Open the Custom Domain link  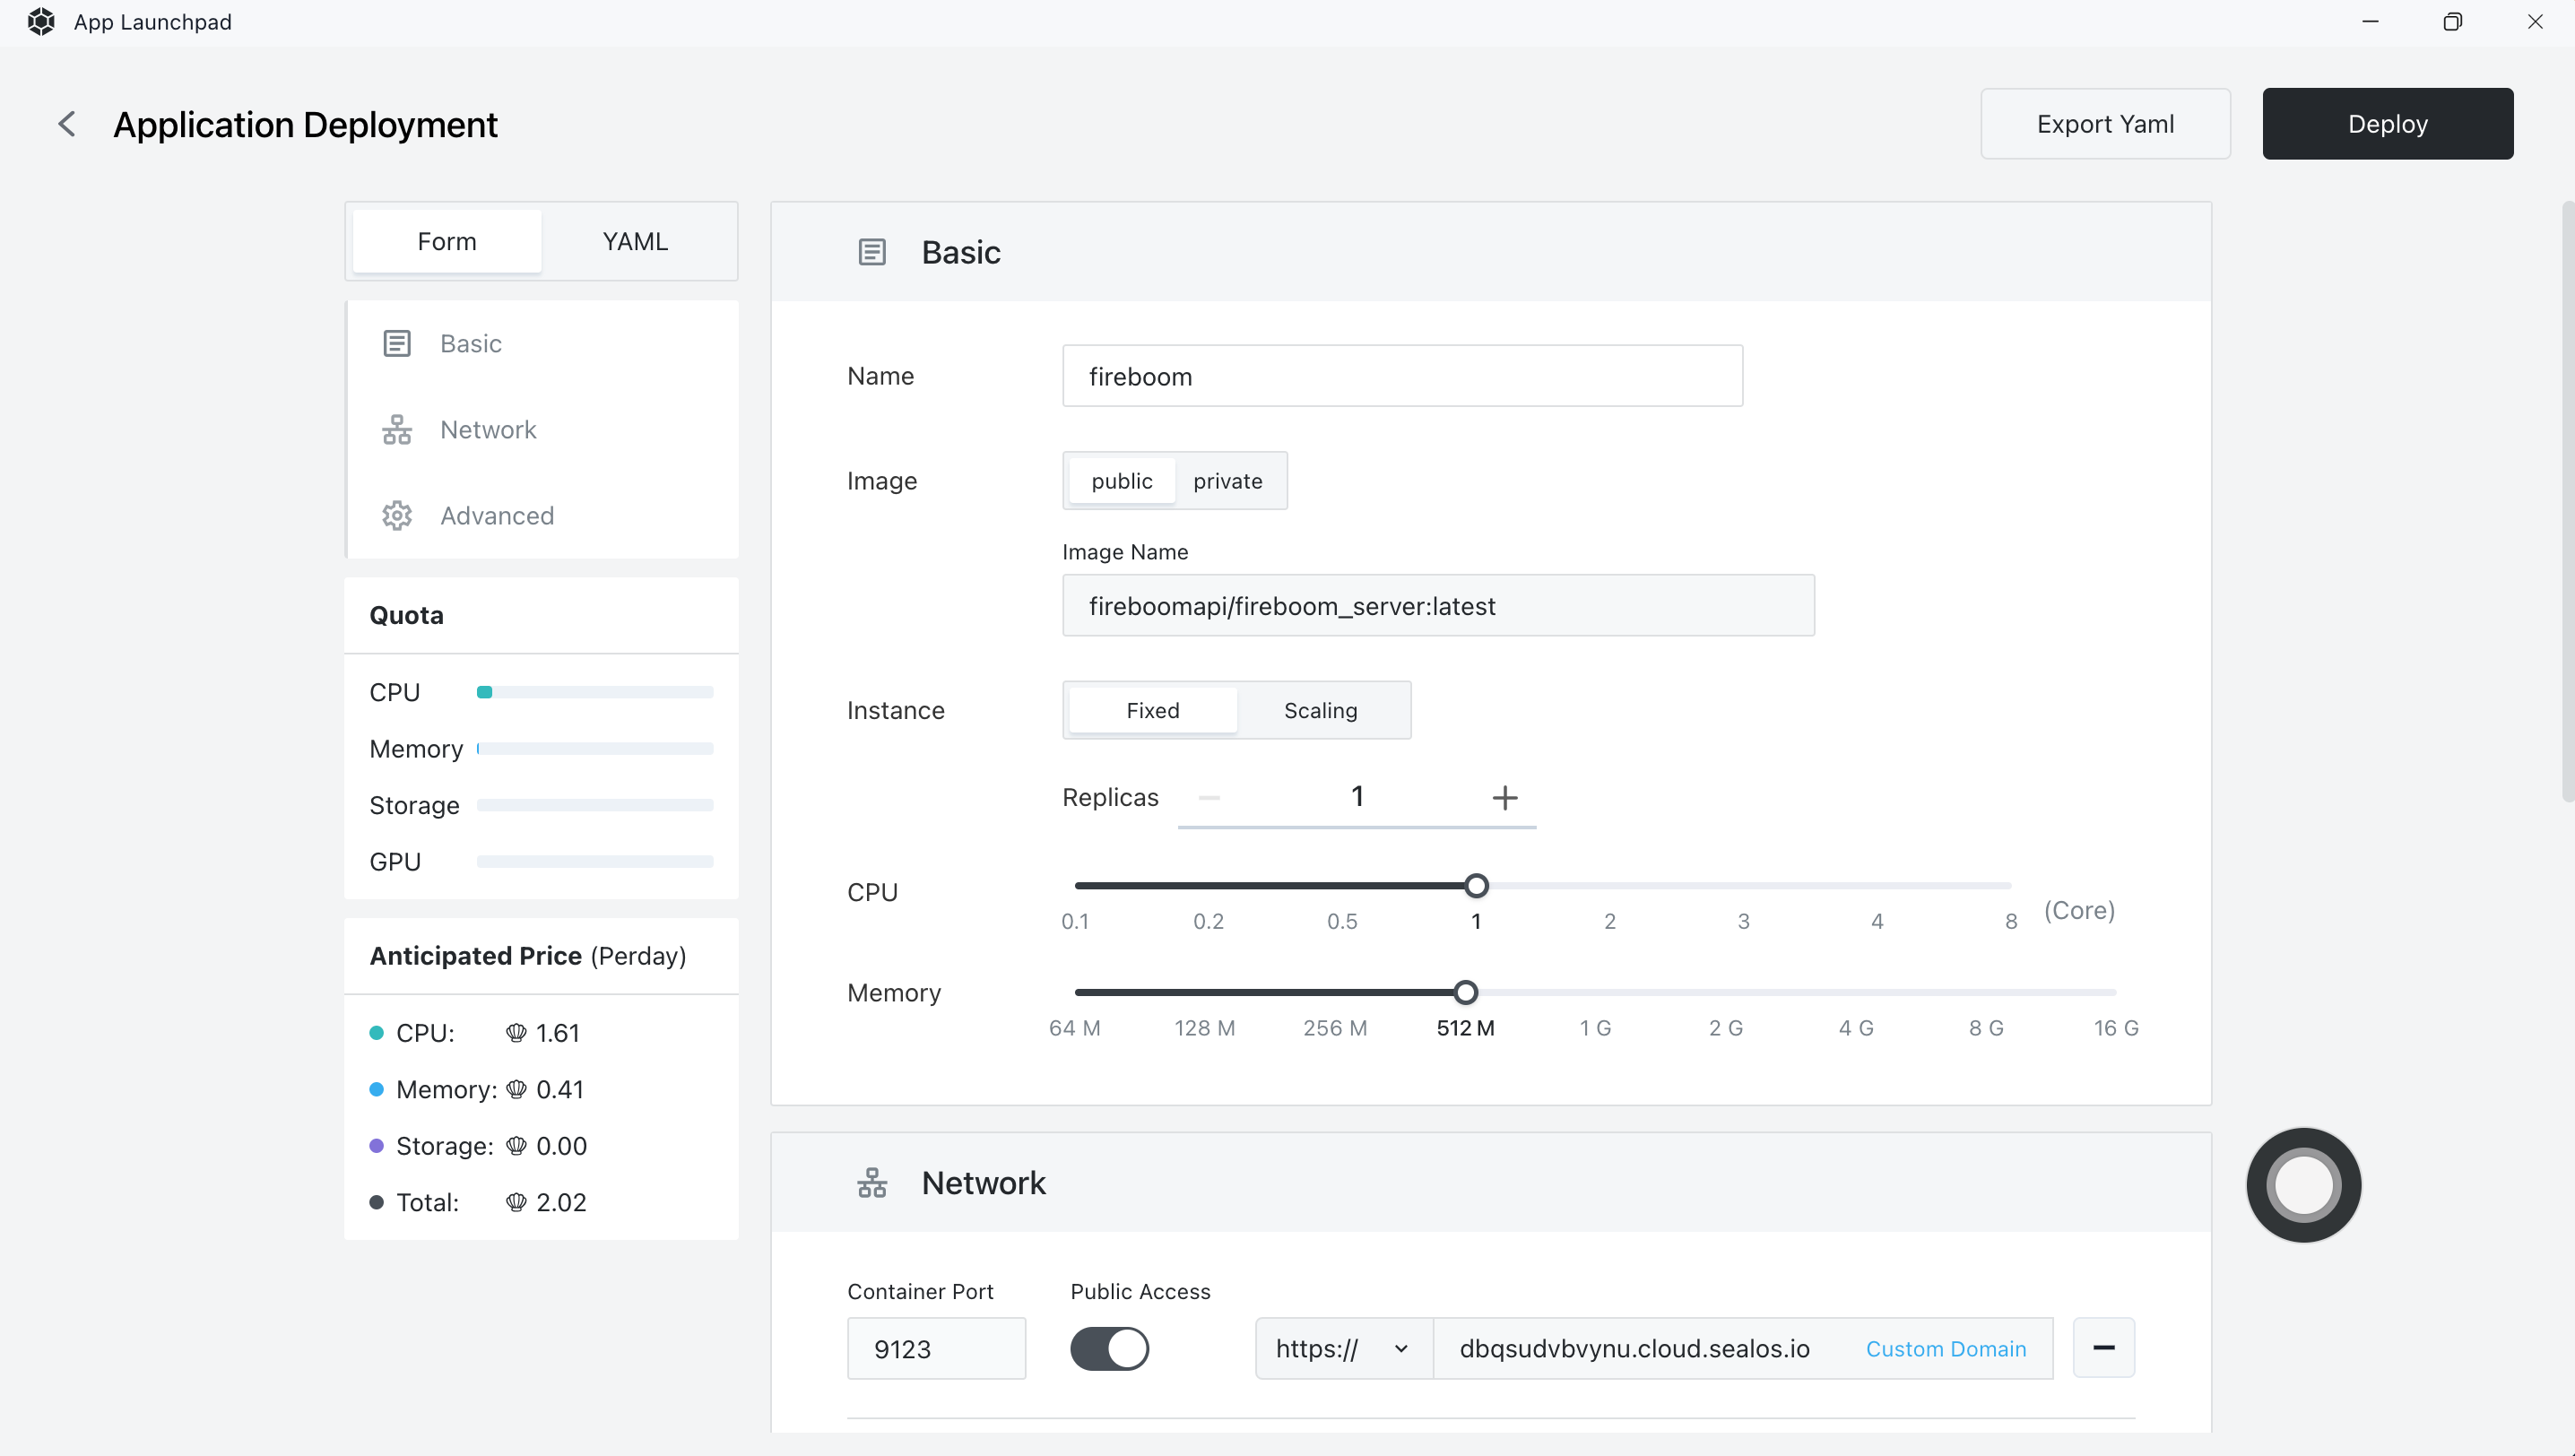click(1945, 1348)
